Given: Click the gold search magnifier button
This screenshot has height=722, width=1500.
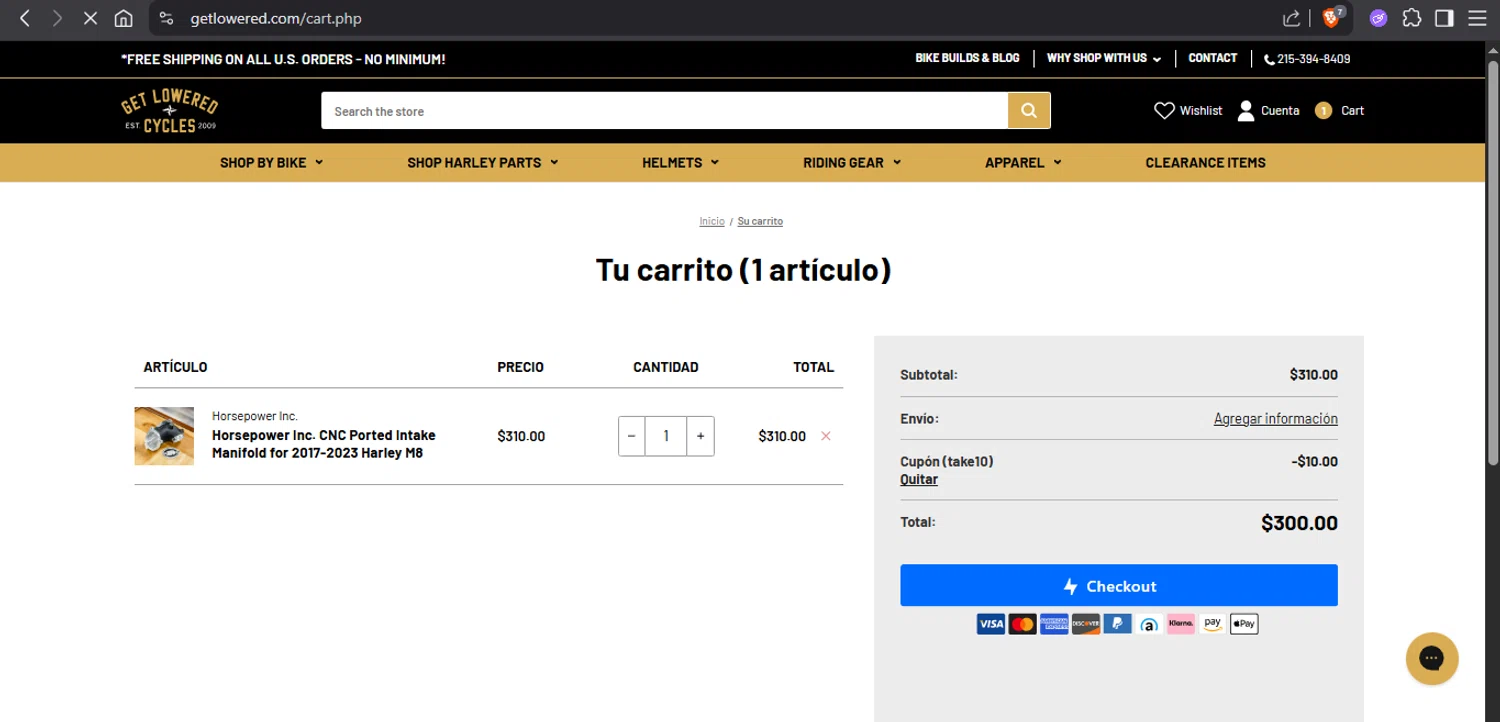Looking at the screenshot, I should [x=1029, y=110].
